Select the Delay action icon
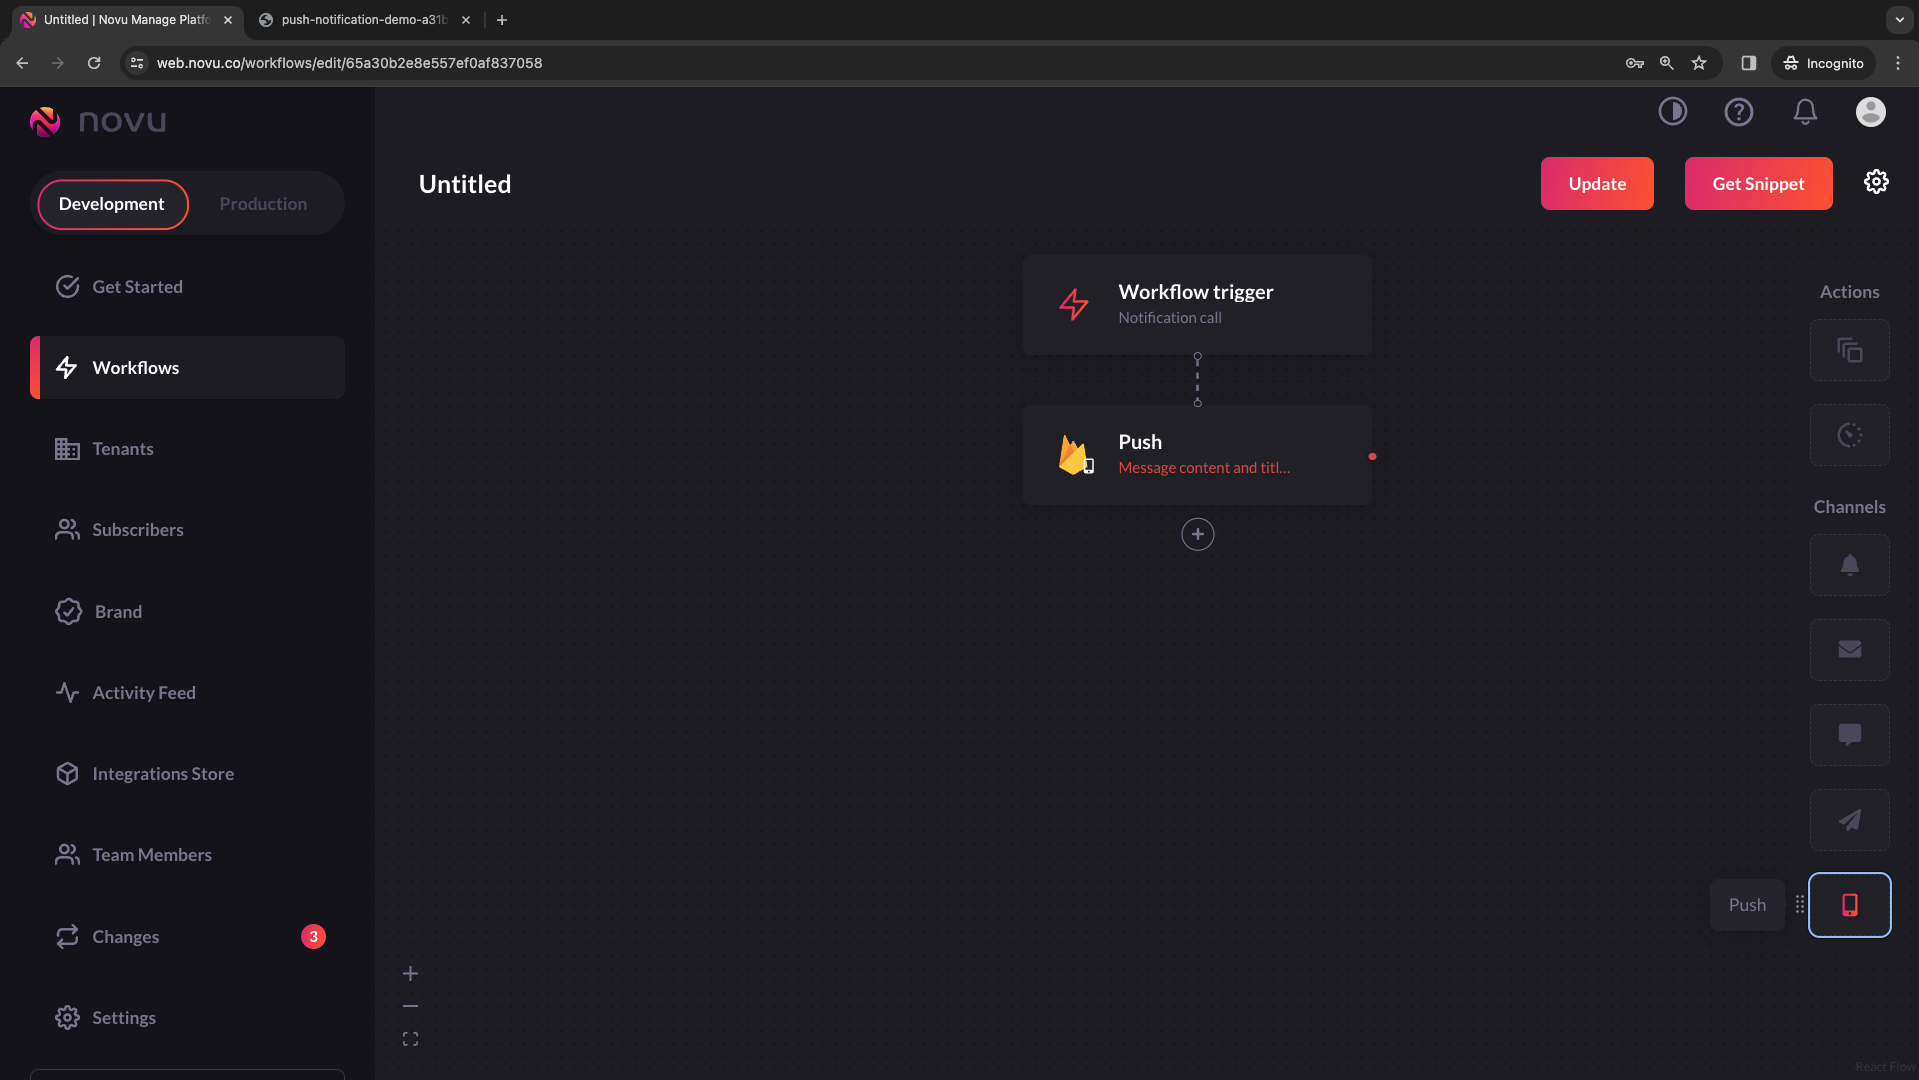The width and height of the screenshot is (1919, 1080). [x=1849, y=435]
